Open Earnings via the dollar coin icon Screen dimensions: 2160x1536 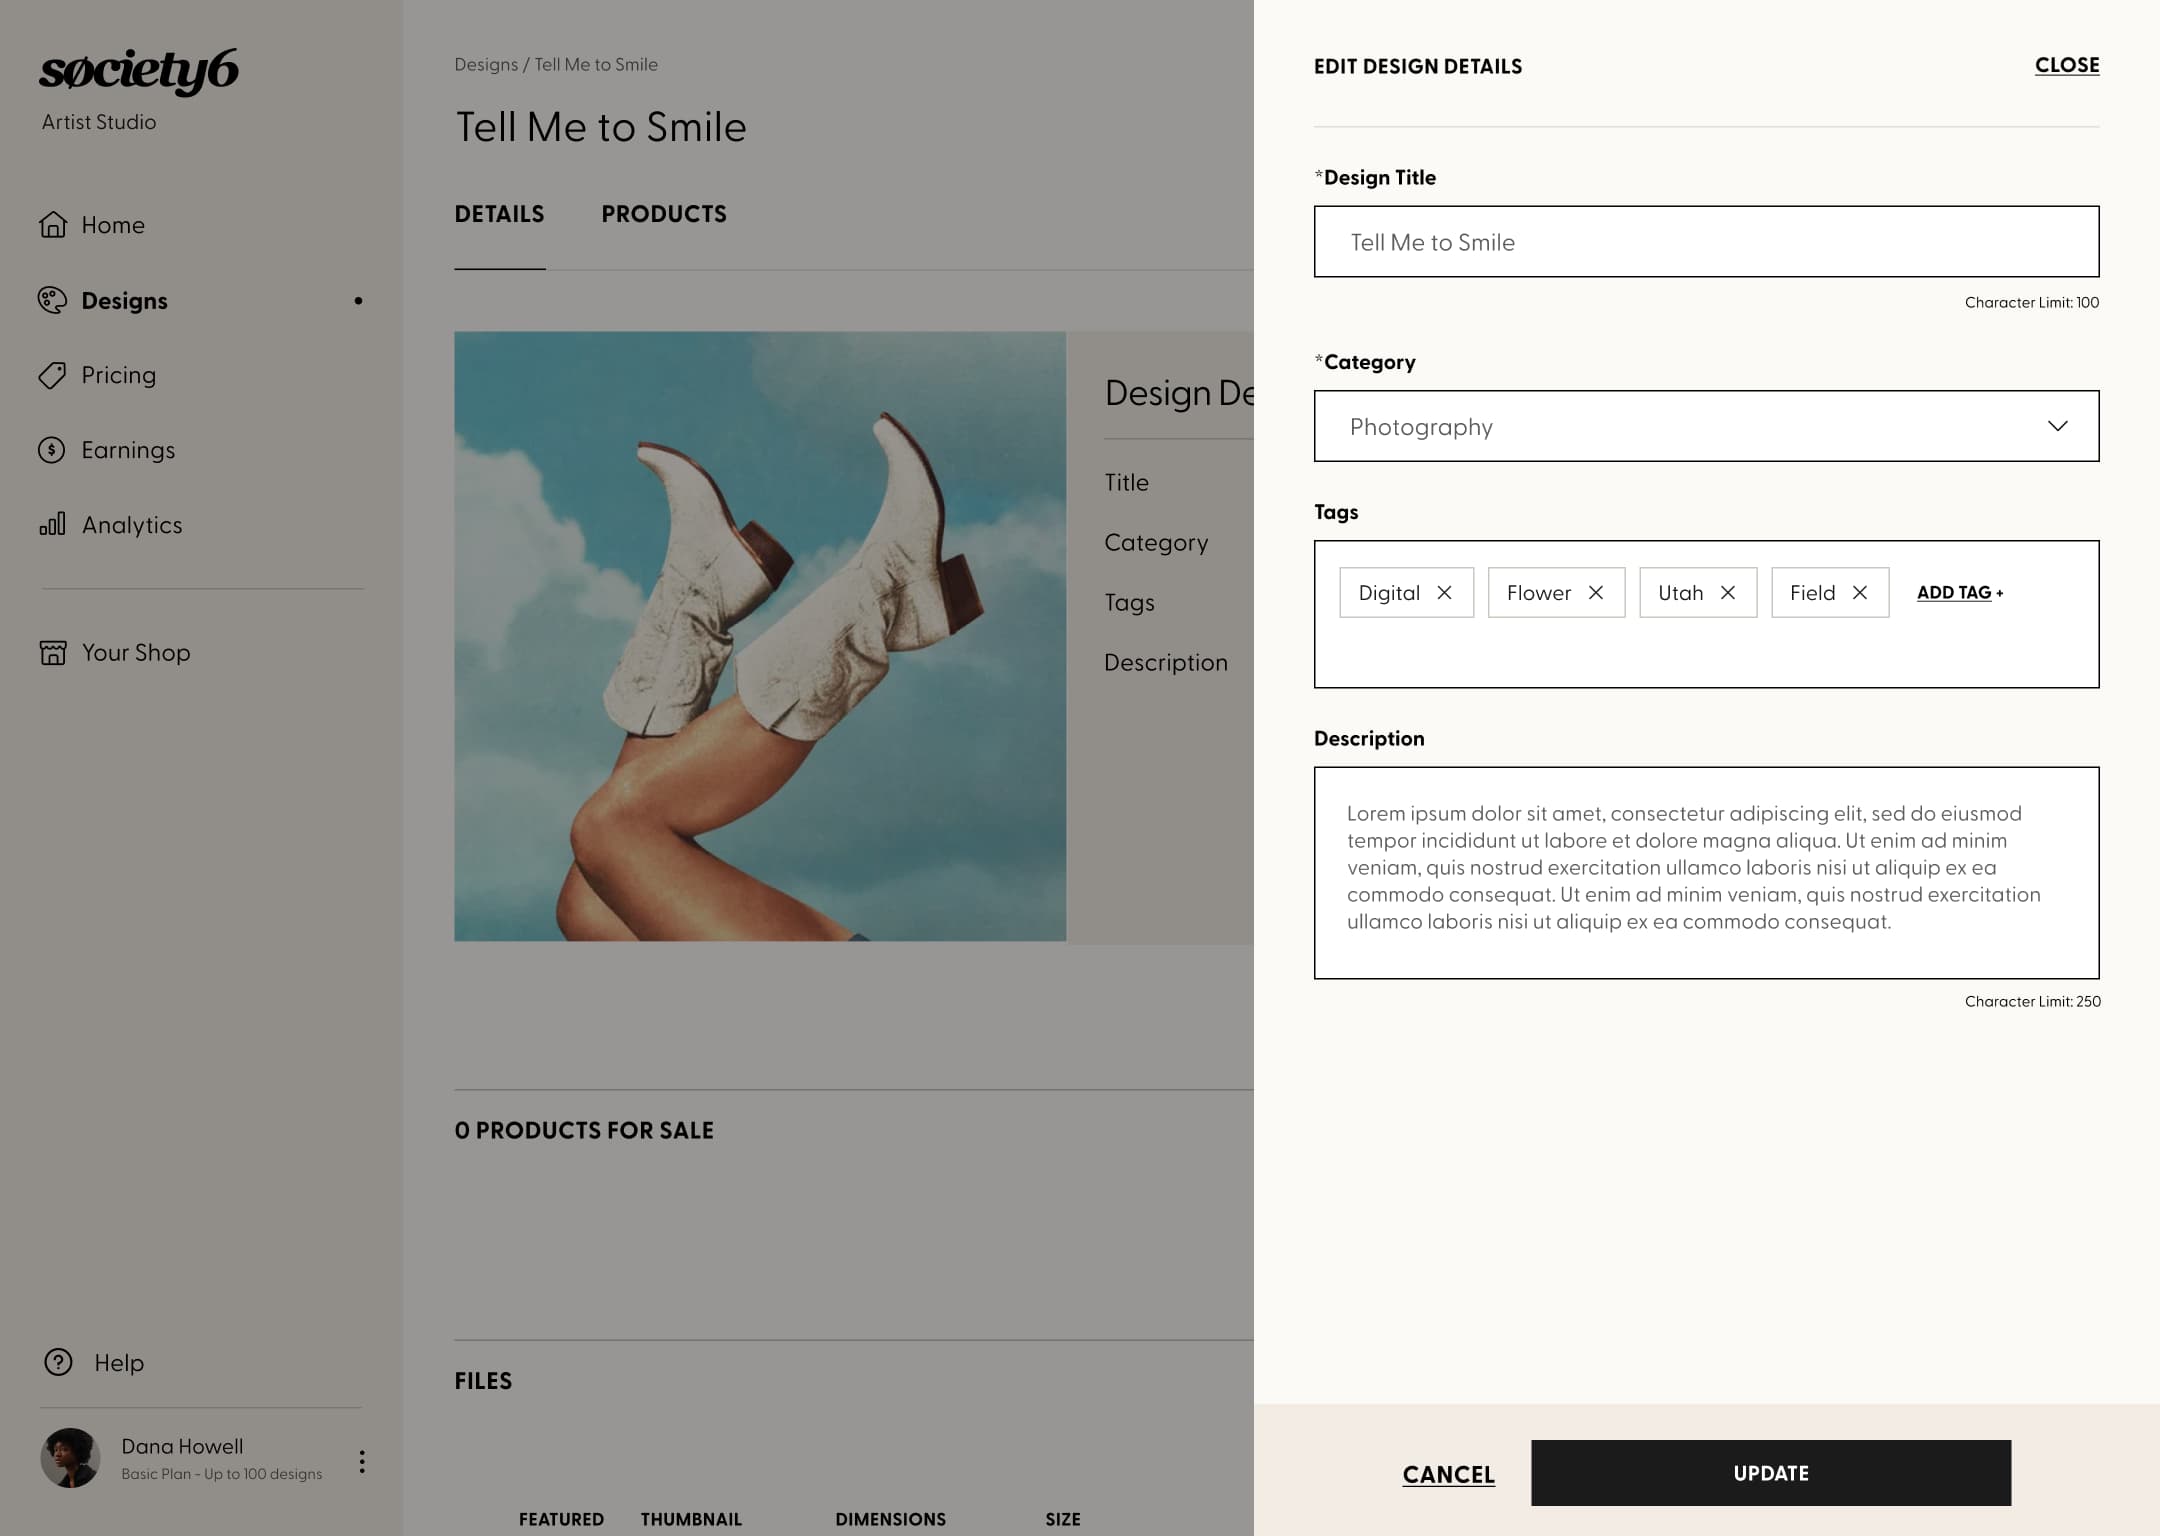[x=52, y=450]
